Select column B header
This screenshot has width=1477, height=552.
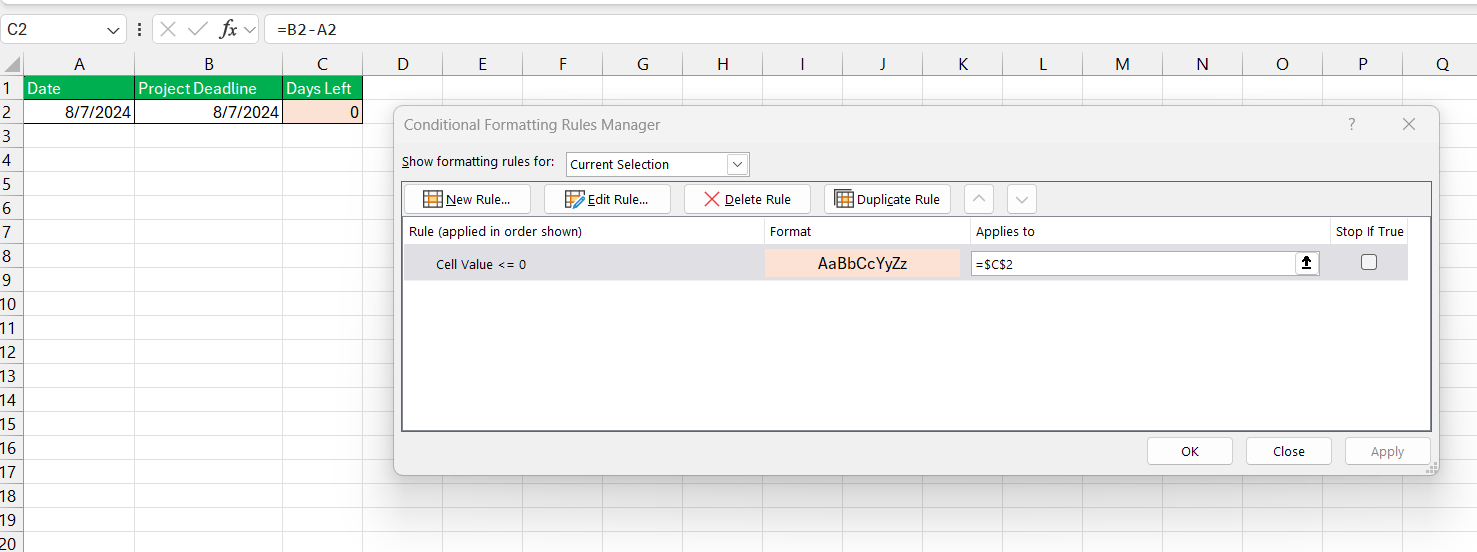(208, 64)
